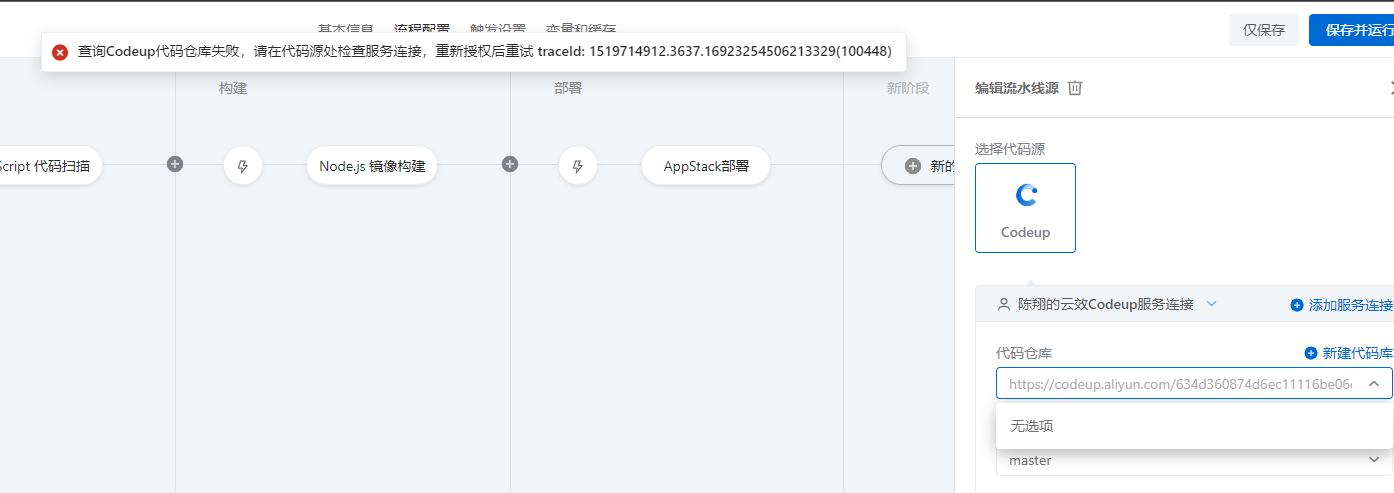Open the AppStack部署 task node
This screenshot has height=493, width=1394.
click(706, 166)
